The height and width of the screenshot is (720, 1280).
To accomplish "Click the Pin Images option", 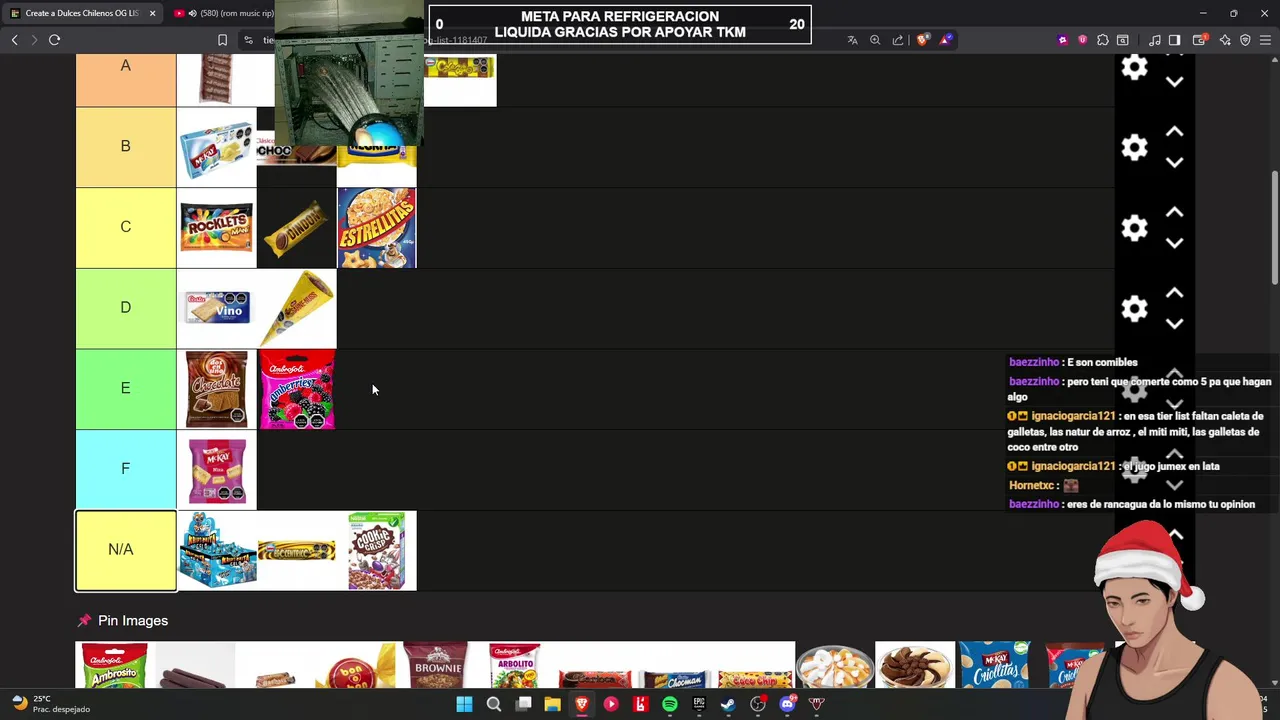I will (x=122, y=621).
